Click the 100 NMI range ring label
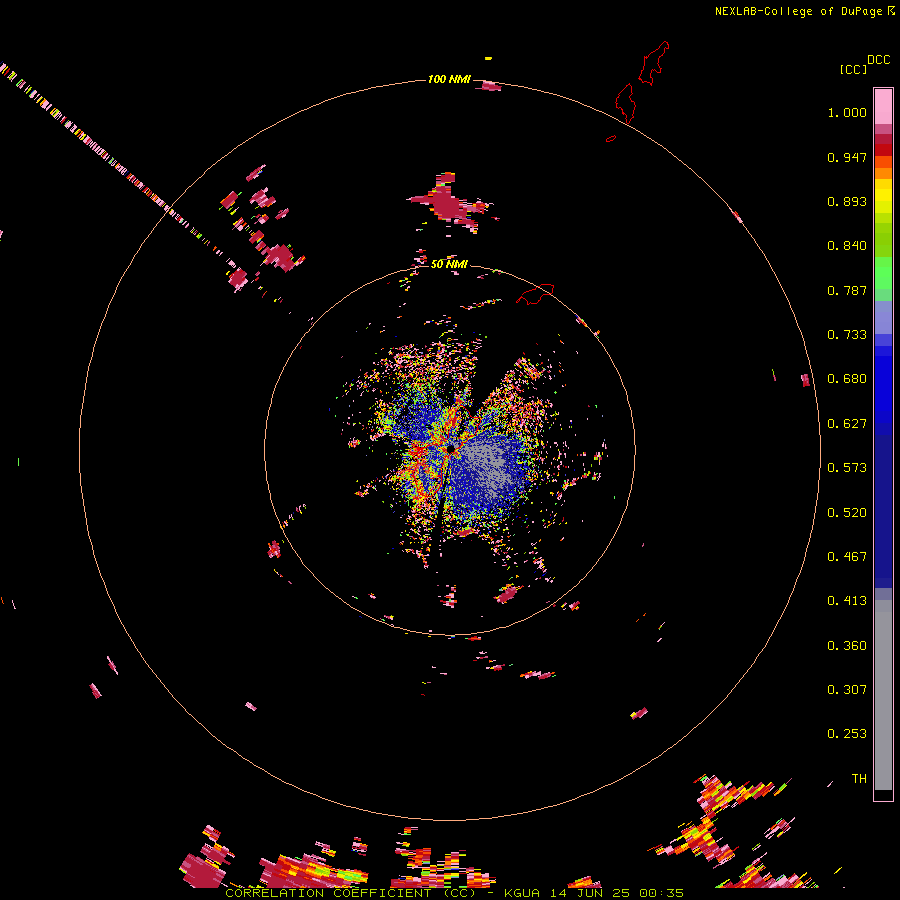 point(449,79)
